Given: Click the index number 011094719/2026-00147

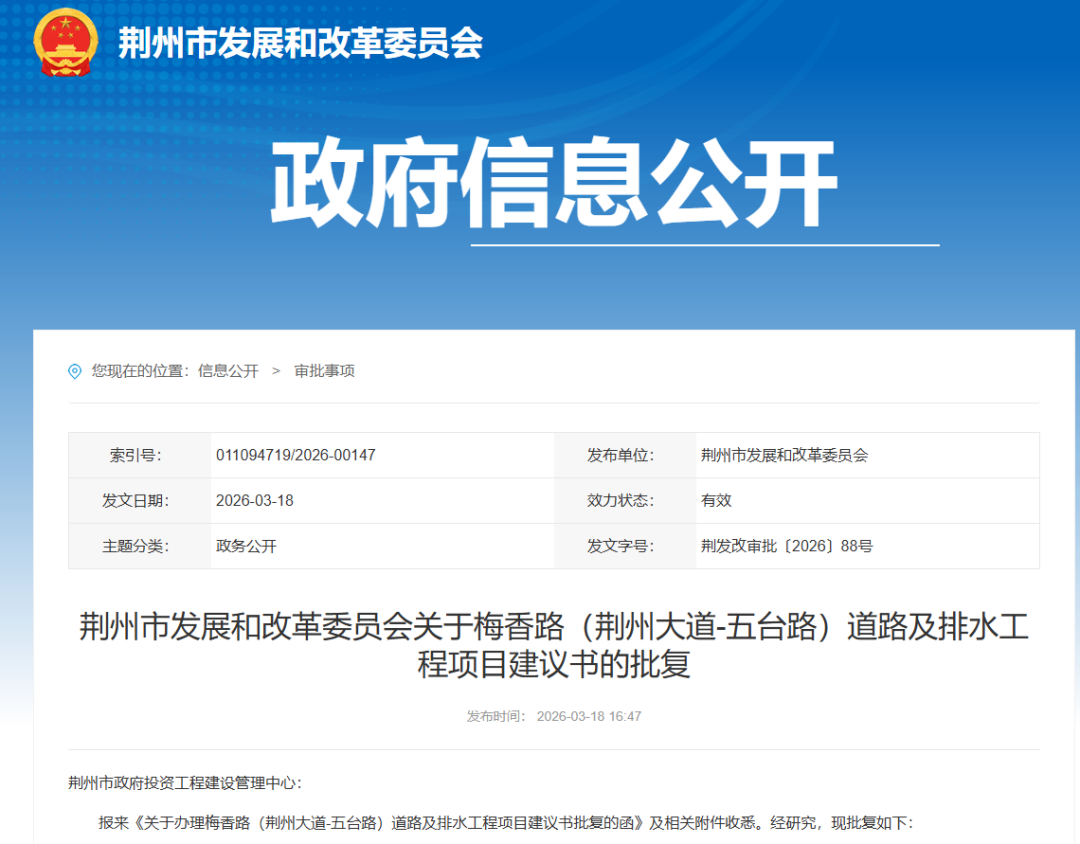Looking at the screenshot, I should click(x=294, y=454).
